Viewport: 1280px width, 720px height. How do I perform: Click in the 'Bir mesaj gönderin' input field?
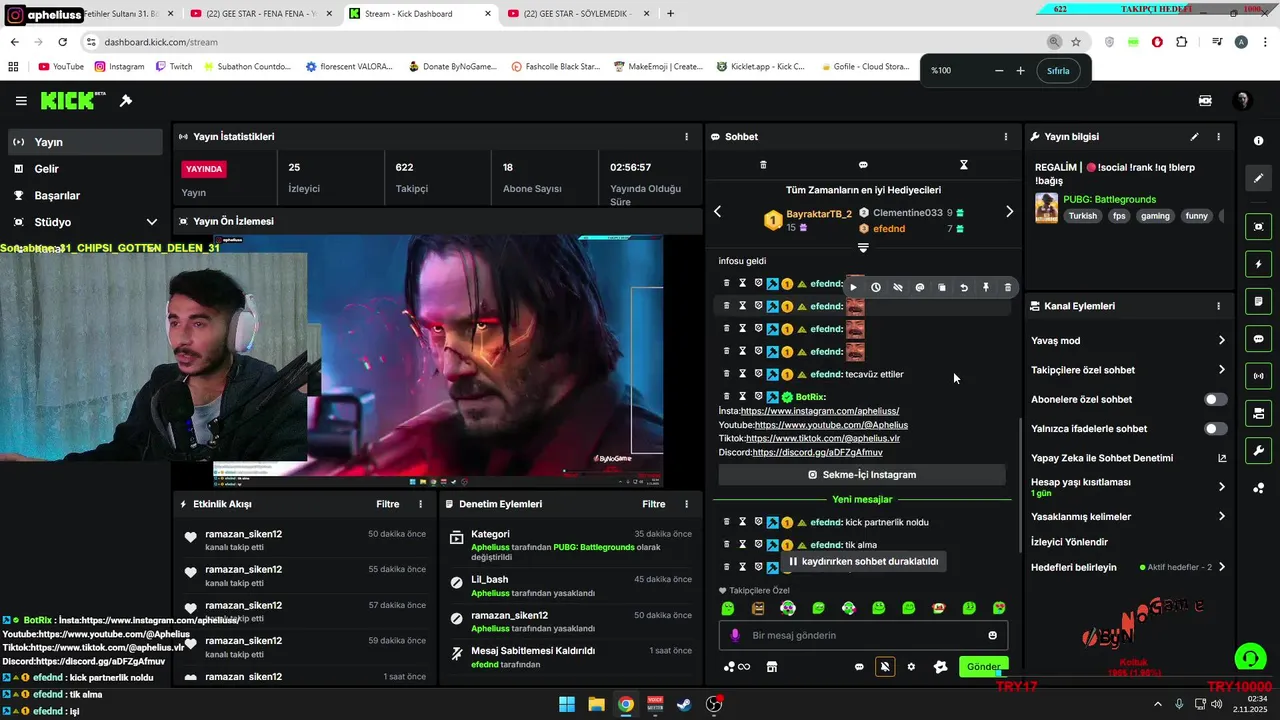tap(865, 635)
